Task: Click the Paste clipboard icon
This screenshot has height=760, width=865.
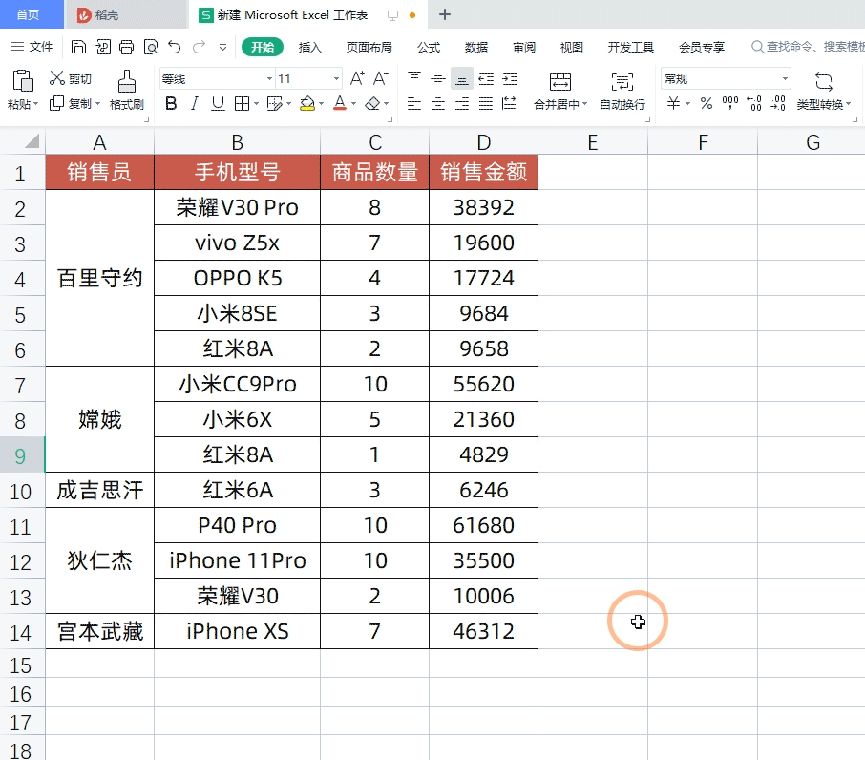Action: click(x=23, y=81)
